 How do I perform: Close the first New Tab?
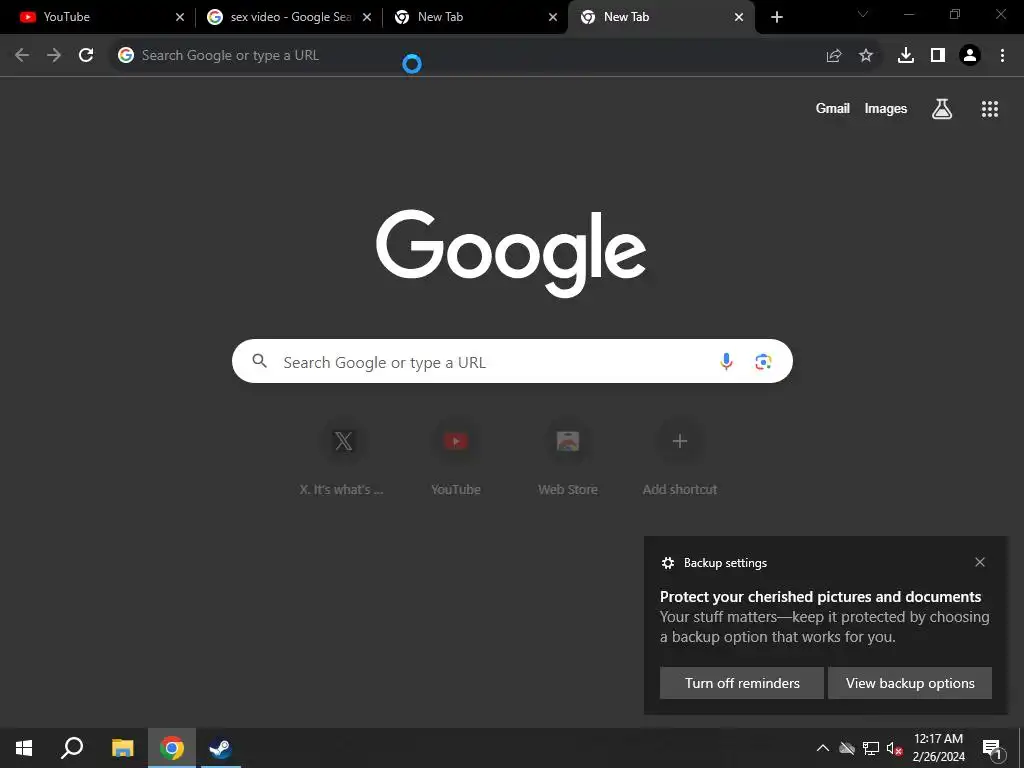[x=552, y=17]
